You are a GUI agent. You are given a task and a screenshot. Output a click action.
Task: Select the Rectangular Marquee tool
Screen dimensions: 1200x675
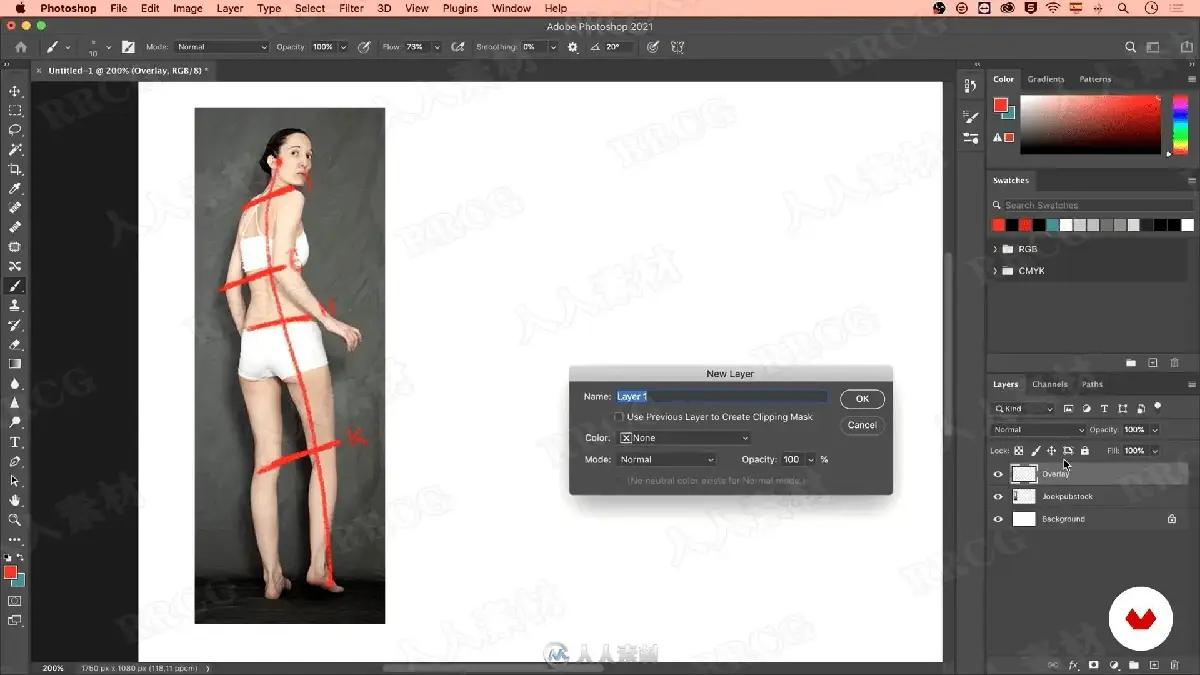(15, 111)
